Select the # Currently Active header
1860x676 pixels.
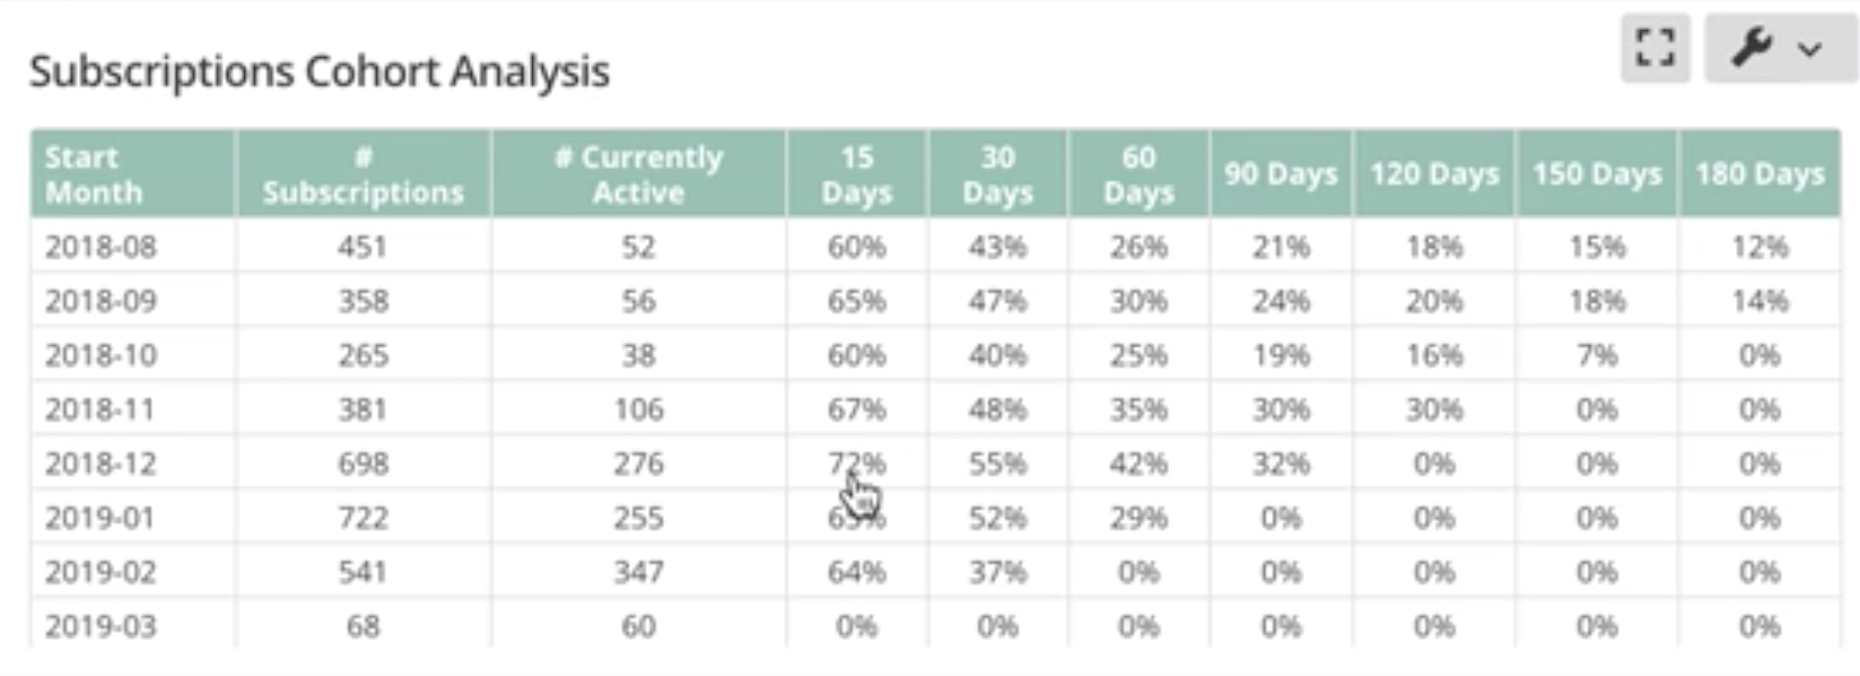pyautogui.click(x=639, y=173)
